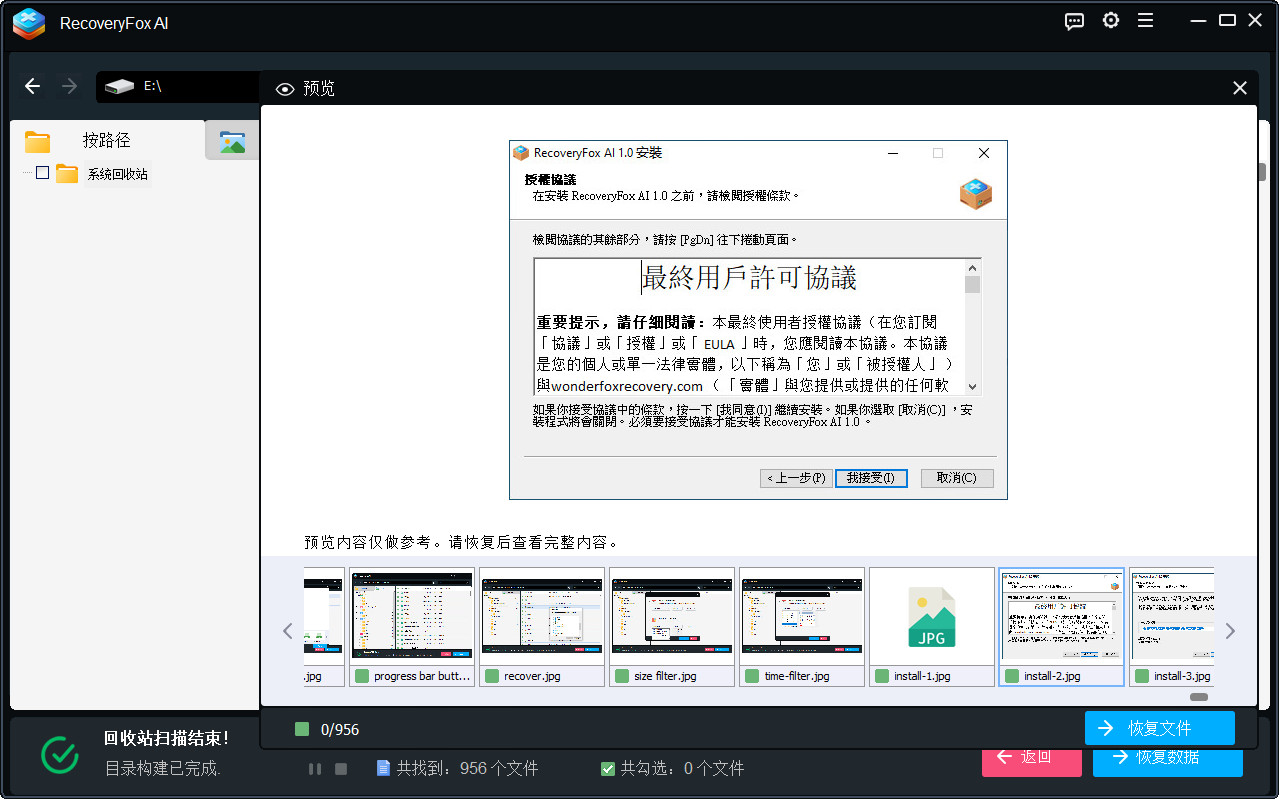This screenshot has width=1279, height=799.
Task: Check the 系统回收站 folder checkbox
Action: (42, 173)
